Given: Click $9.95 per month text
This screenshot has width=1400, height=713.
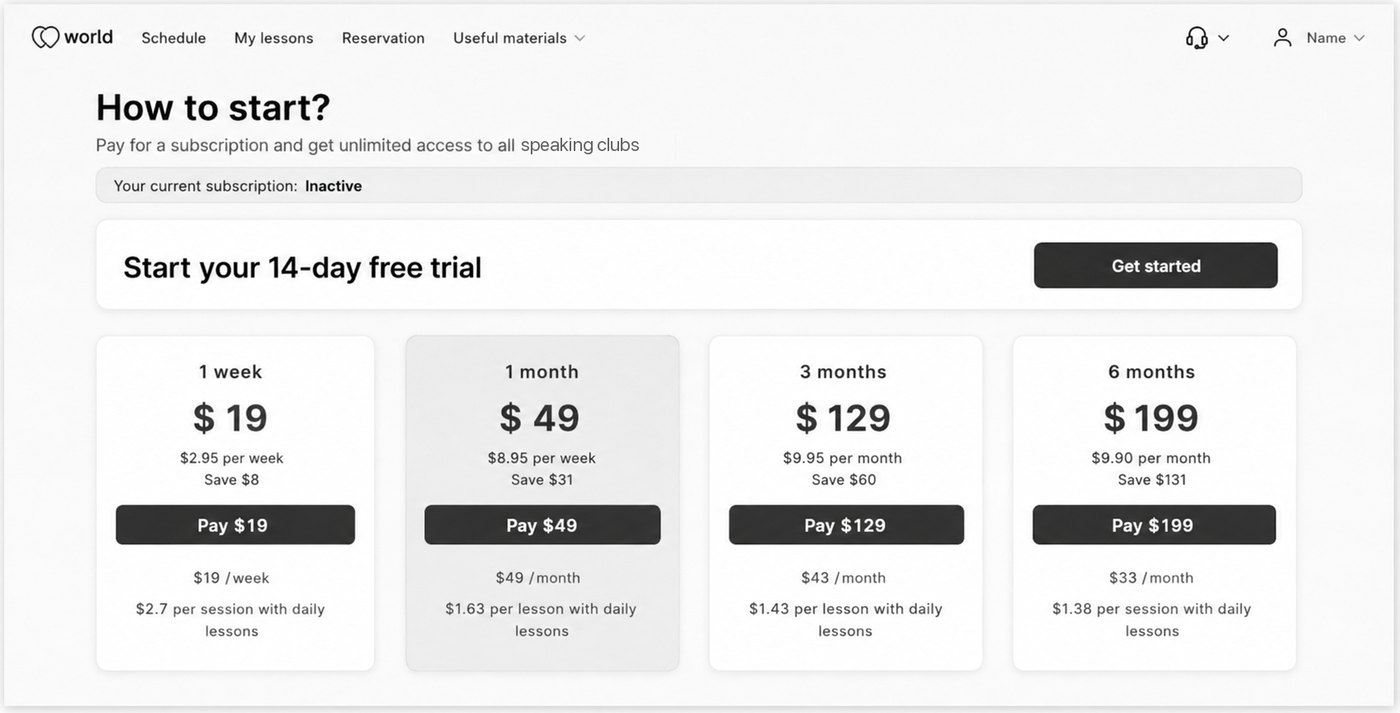Looking at the screenshot, I should point(843,458).
